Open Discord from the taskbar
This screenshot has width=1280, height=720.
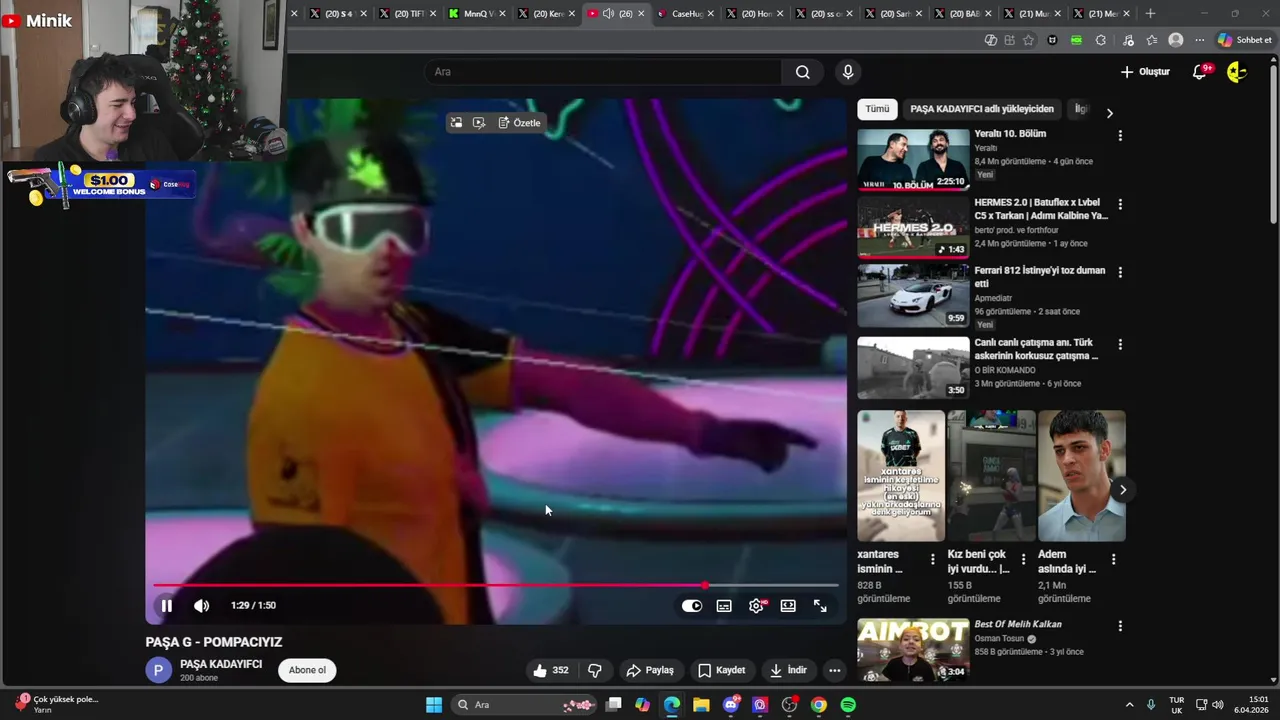click(x=731, y=705)
